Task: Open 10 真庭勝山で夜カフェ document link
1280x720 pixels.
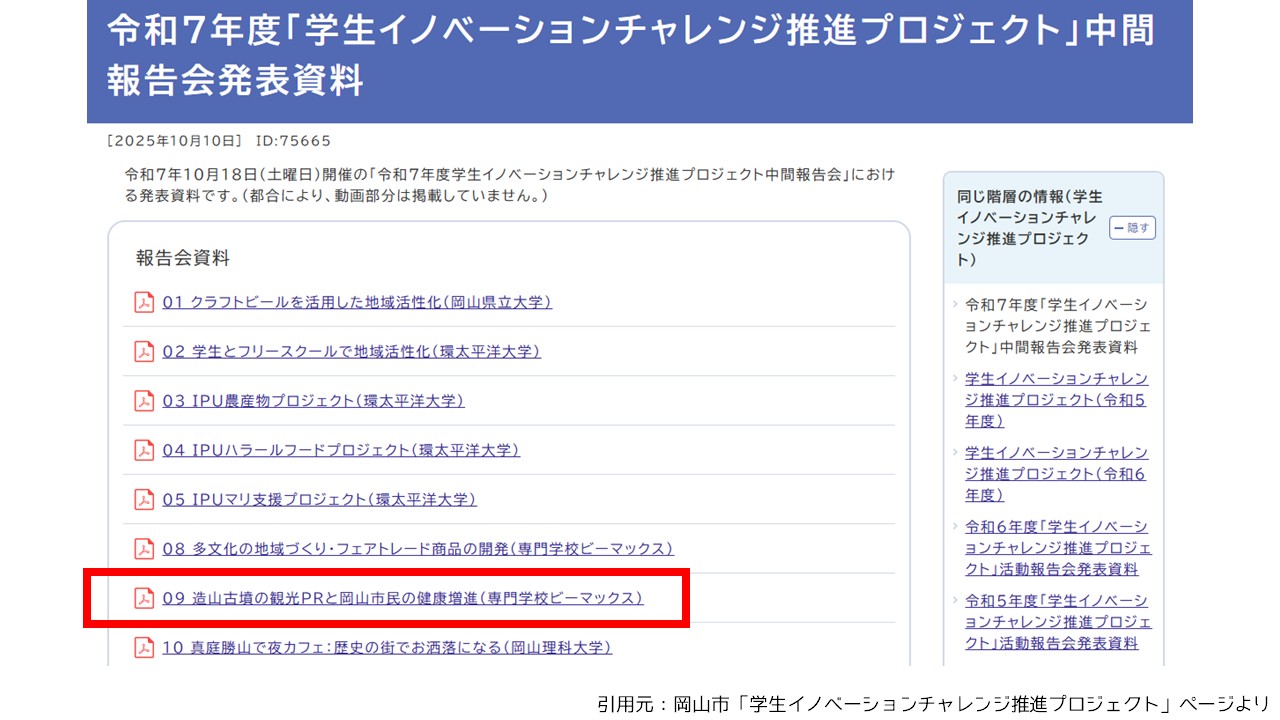Action: point(386,647)
